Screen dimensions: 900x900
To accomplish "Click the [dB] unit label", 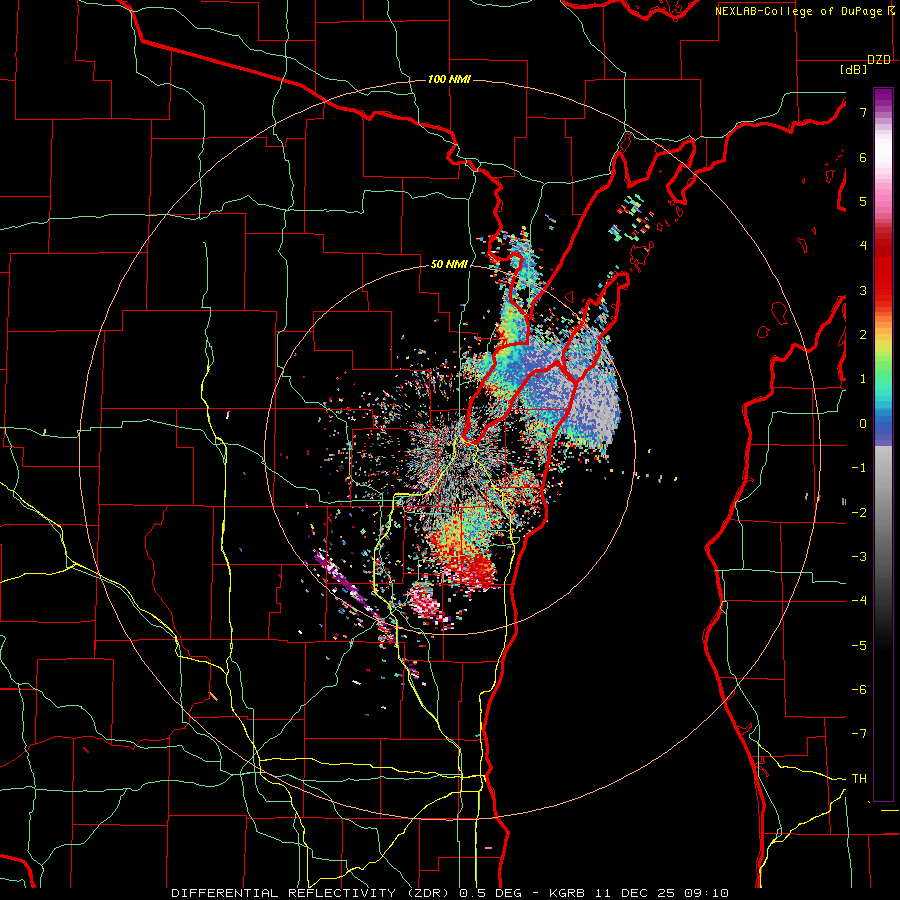I will (x=854, y=70).
